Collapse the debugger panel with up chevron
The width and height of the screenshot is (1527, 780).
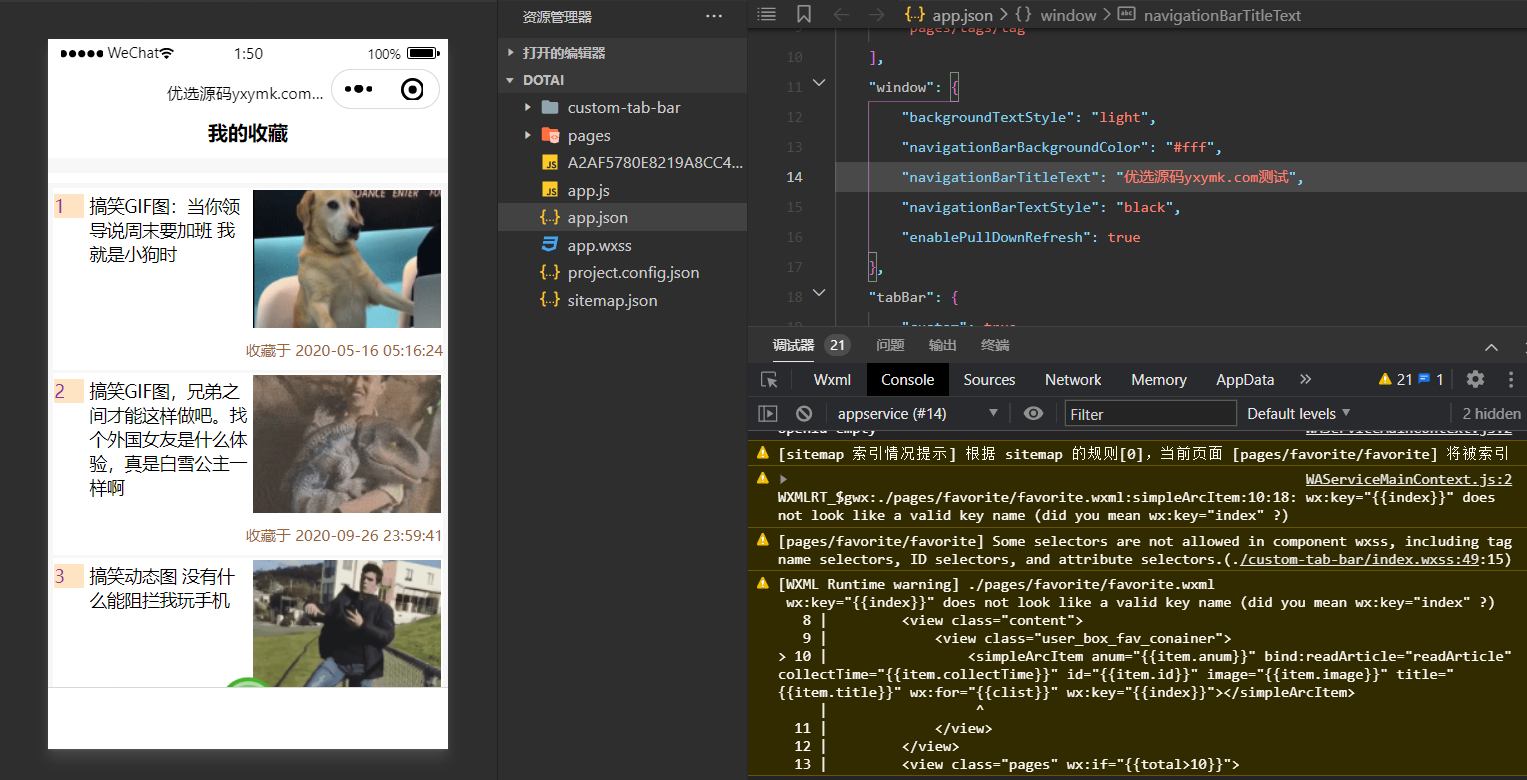(1491, 347)
